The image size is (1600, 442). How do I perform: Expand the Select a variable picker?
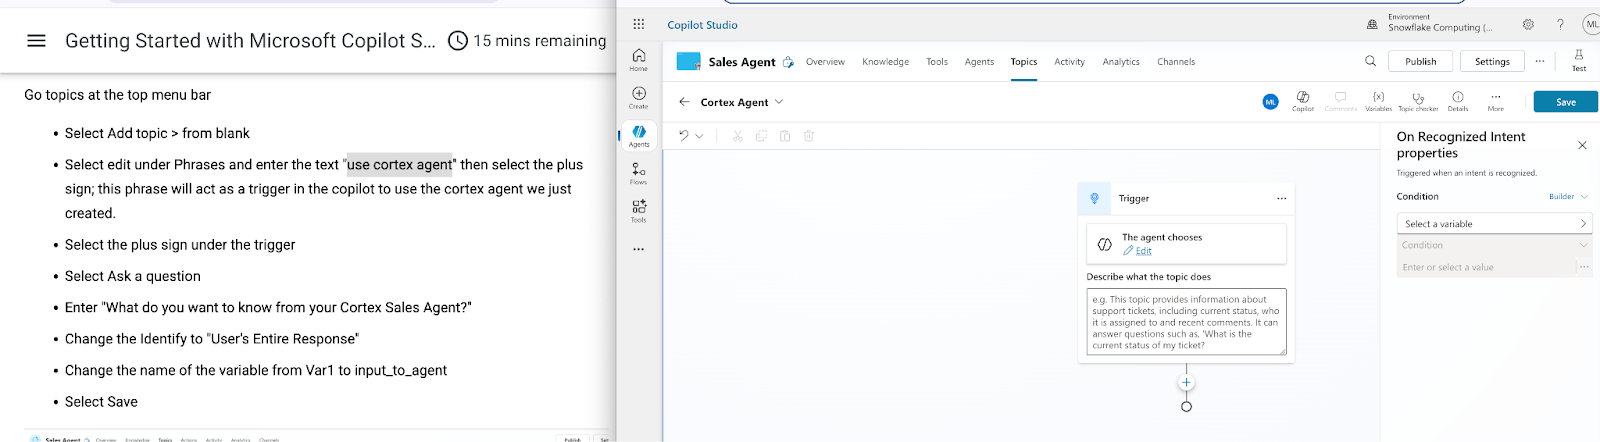click(x=1493, y=224)
